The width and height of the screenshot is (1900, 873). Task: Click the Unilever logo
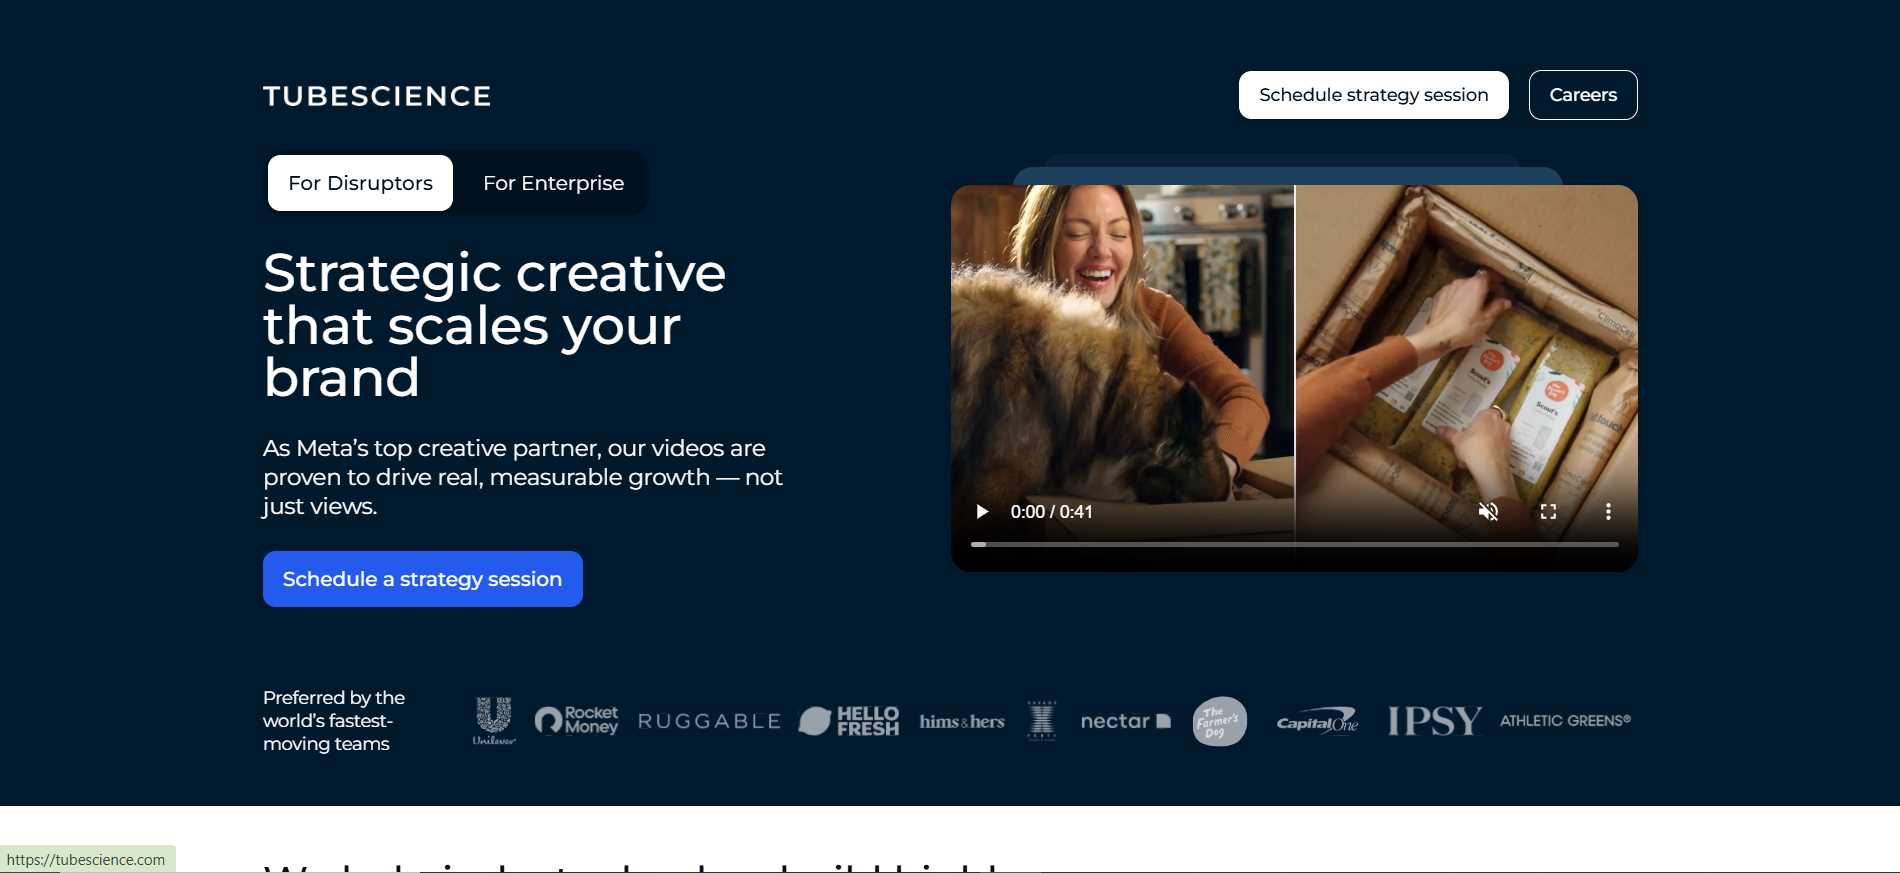pos(493,721)
